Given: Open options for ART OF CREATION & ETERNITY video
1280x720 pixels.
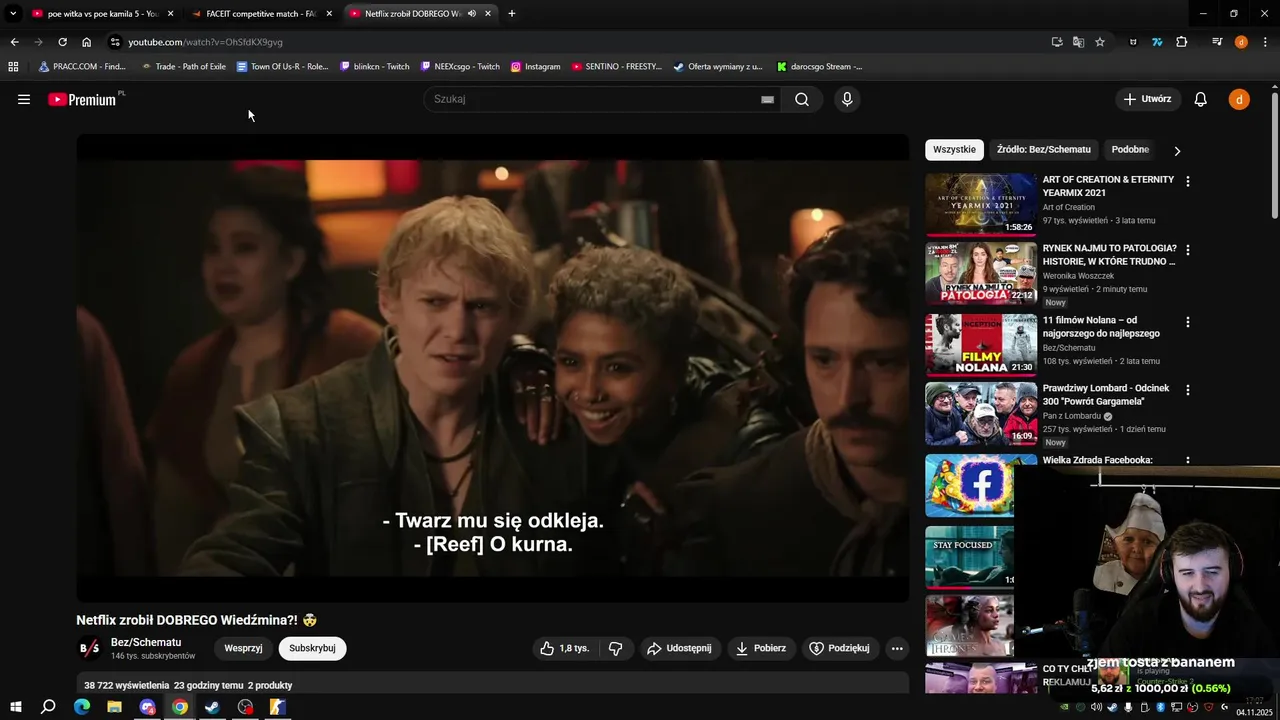Looking at the screenshot, I should pyautogui.click(x=1188, y=182).
